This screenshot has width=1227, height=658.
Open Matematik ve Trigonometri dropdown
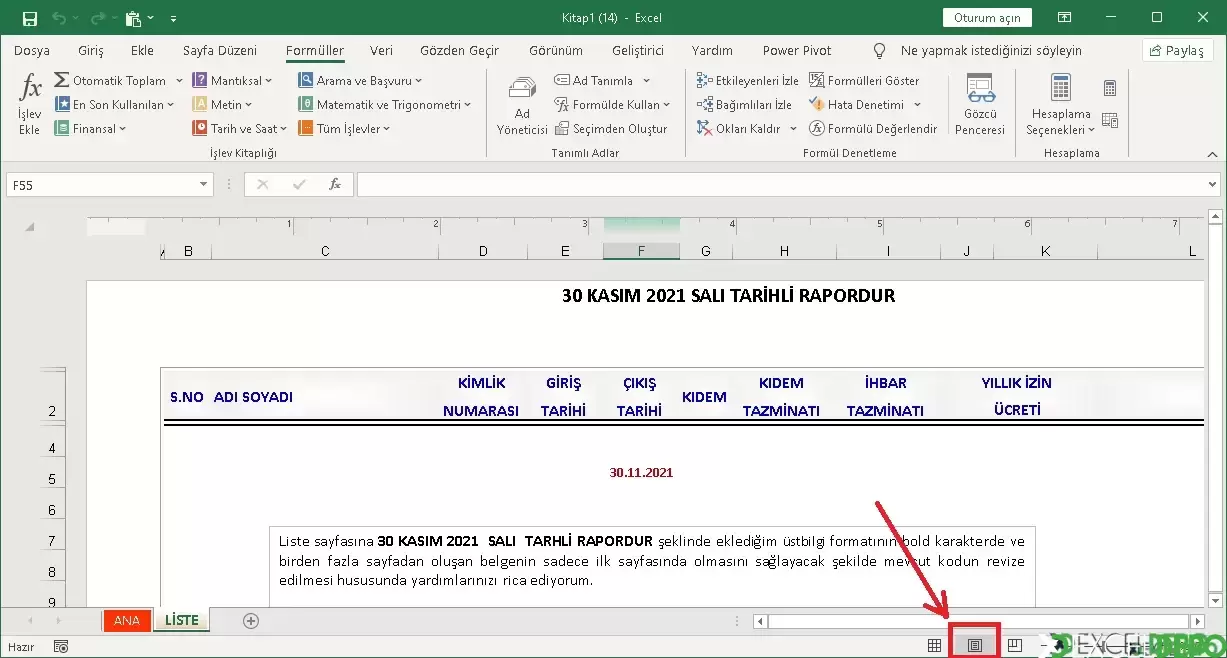pyautogui.click(x=384, y=104)
